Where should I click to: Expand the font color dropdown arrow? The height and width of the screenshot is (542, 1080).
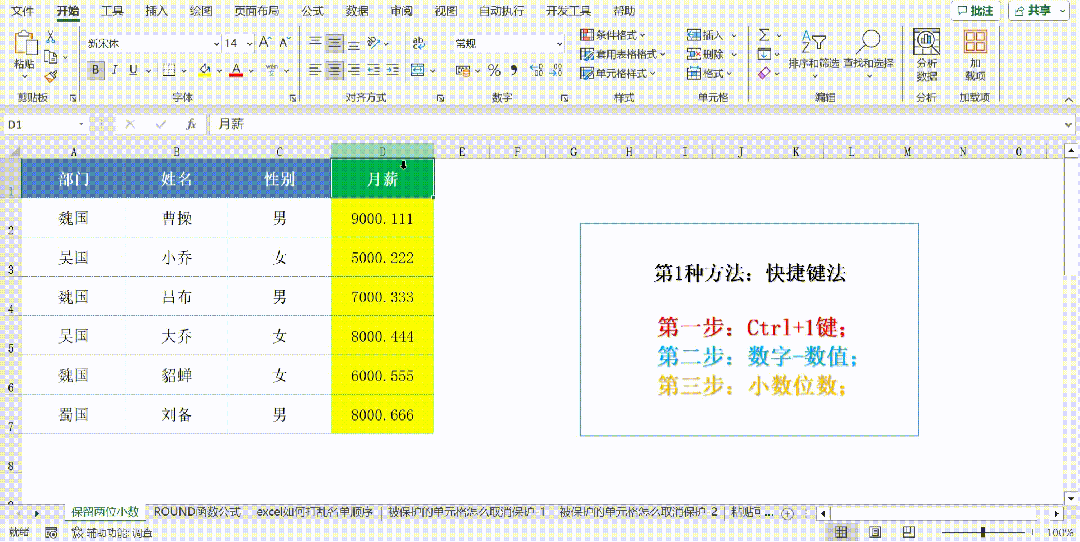pos(251,70)
